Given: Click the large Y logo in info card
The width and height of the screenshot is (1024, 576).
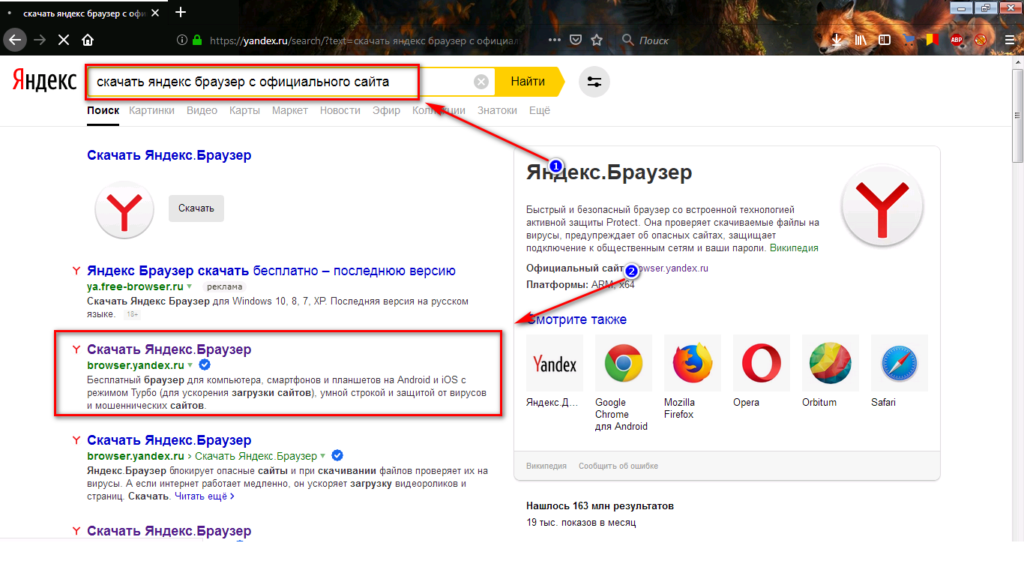Looking at the screenshot, I should pos(882,207).
